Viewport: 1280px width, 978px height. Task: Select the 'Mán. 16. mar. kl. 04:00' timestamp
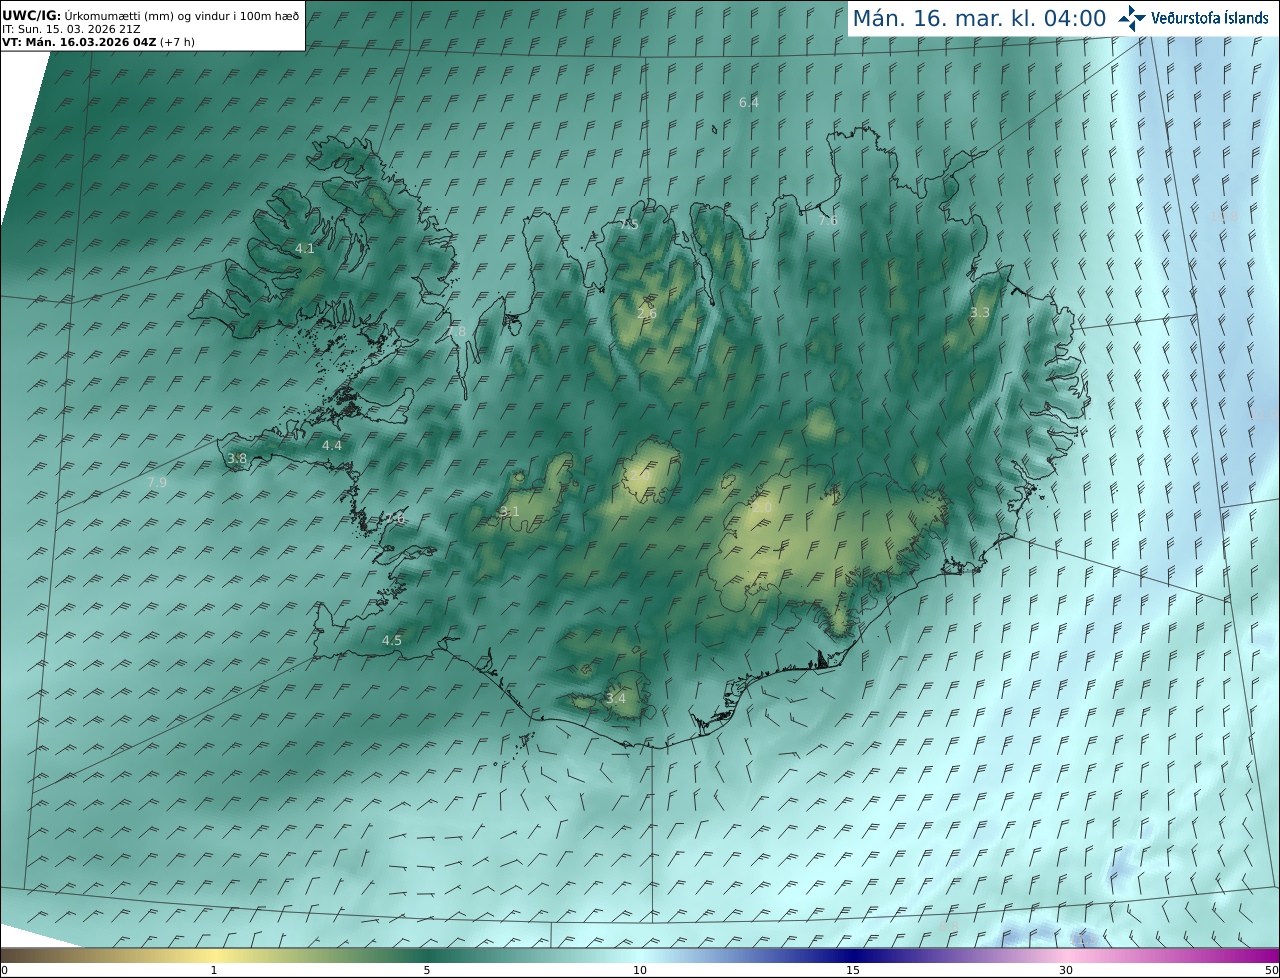979,18
